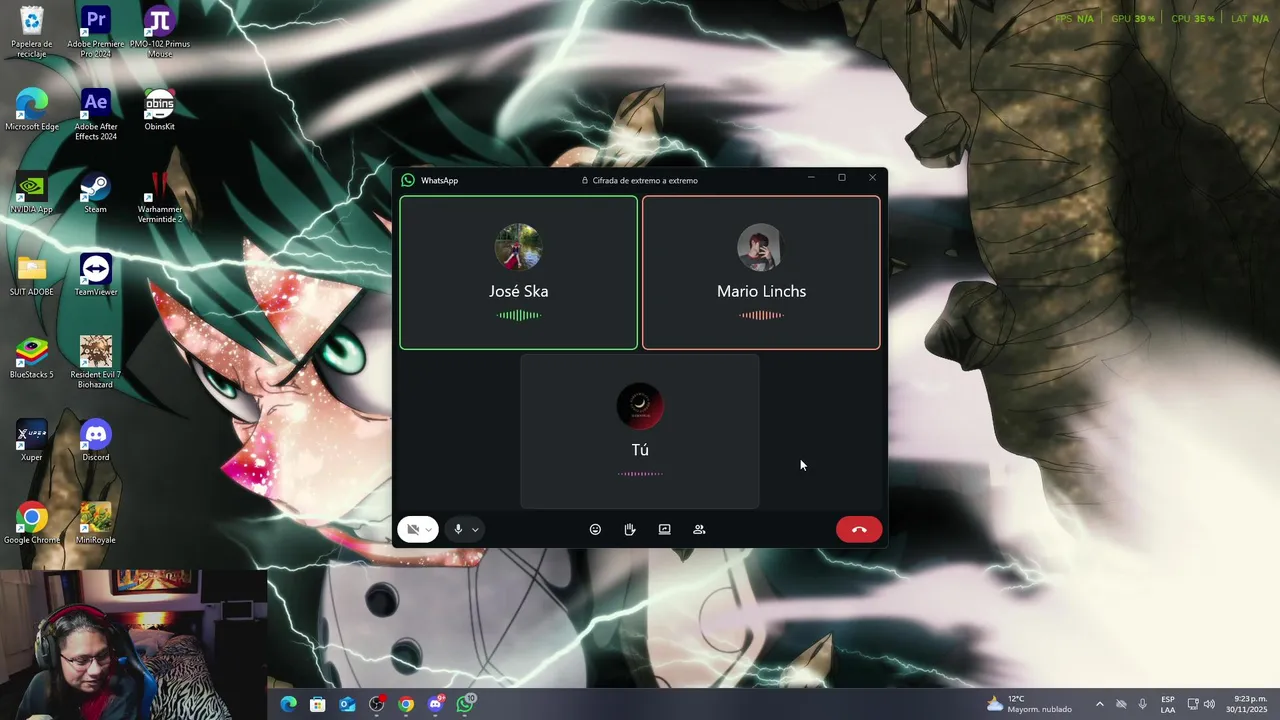Open camera options dropdown arrow
1280x720 pixels.
(429, 530)
